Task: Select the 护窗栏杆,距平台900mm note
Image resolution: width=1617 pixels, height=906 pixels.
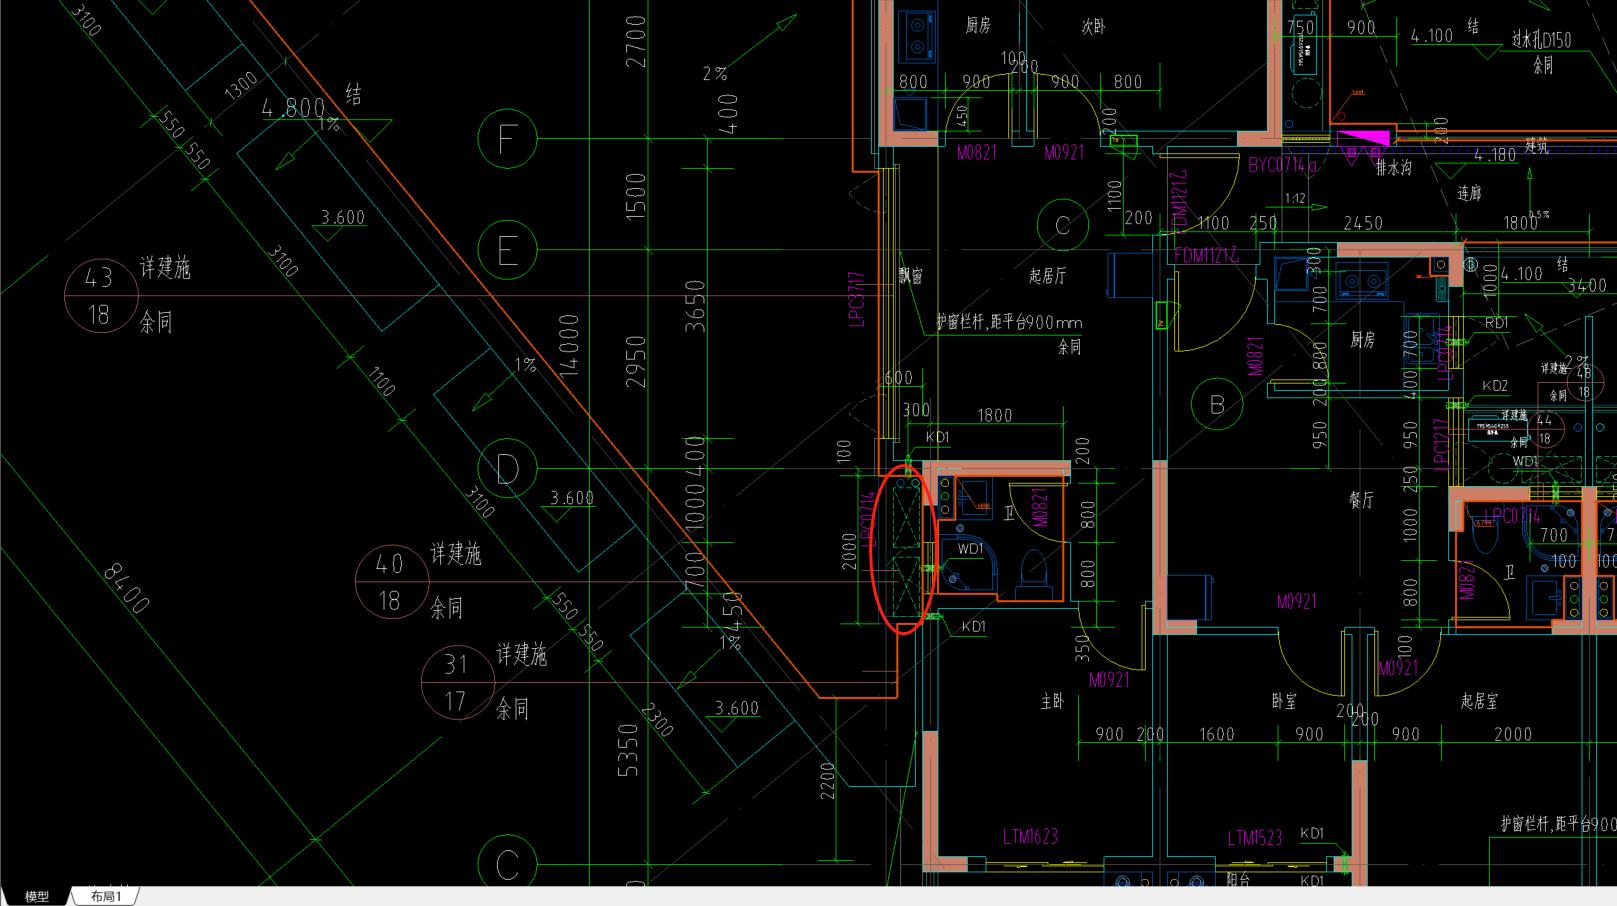Action: [x=1009, y=322]
